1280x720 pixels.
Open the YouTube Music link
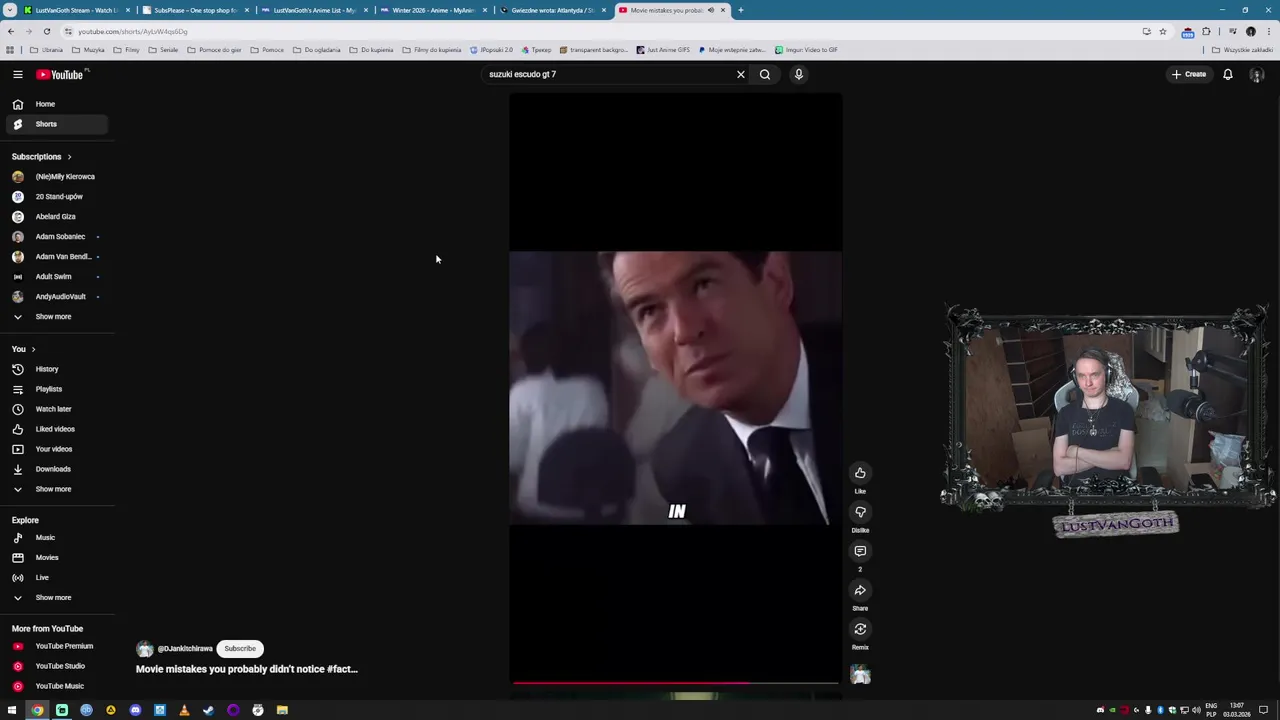(x=58, y=686)
